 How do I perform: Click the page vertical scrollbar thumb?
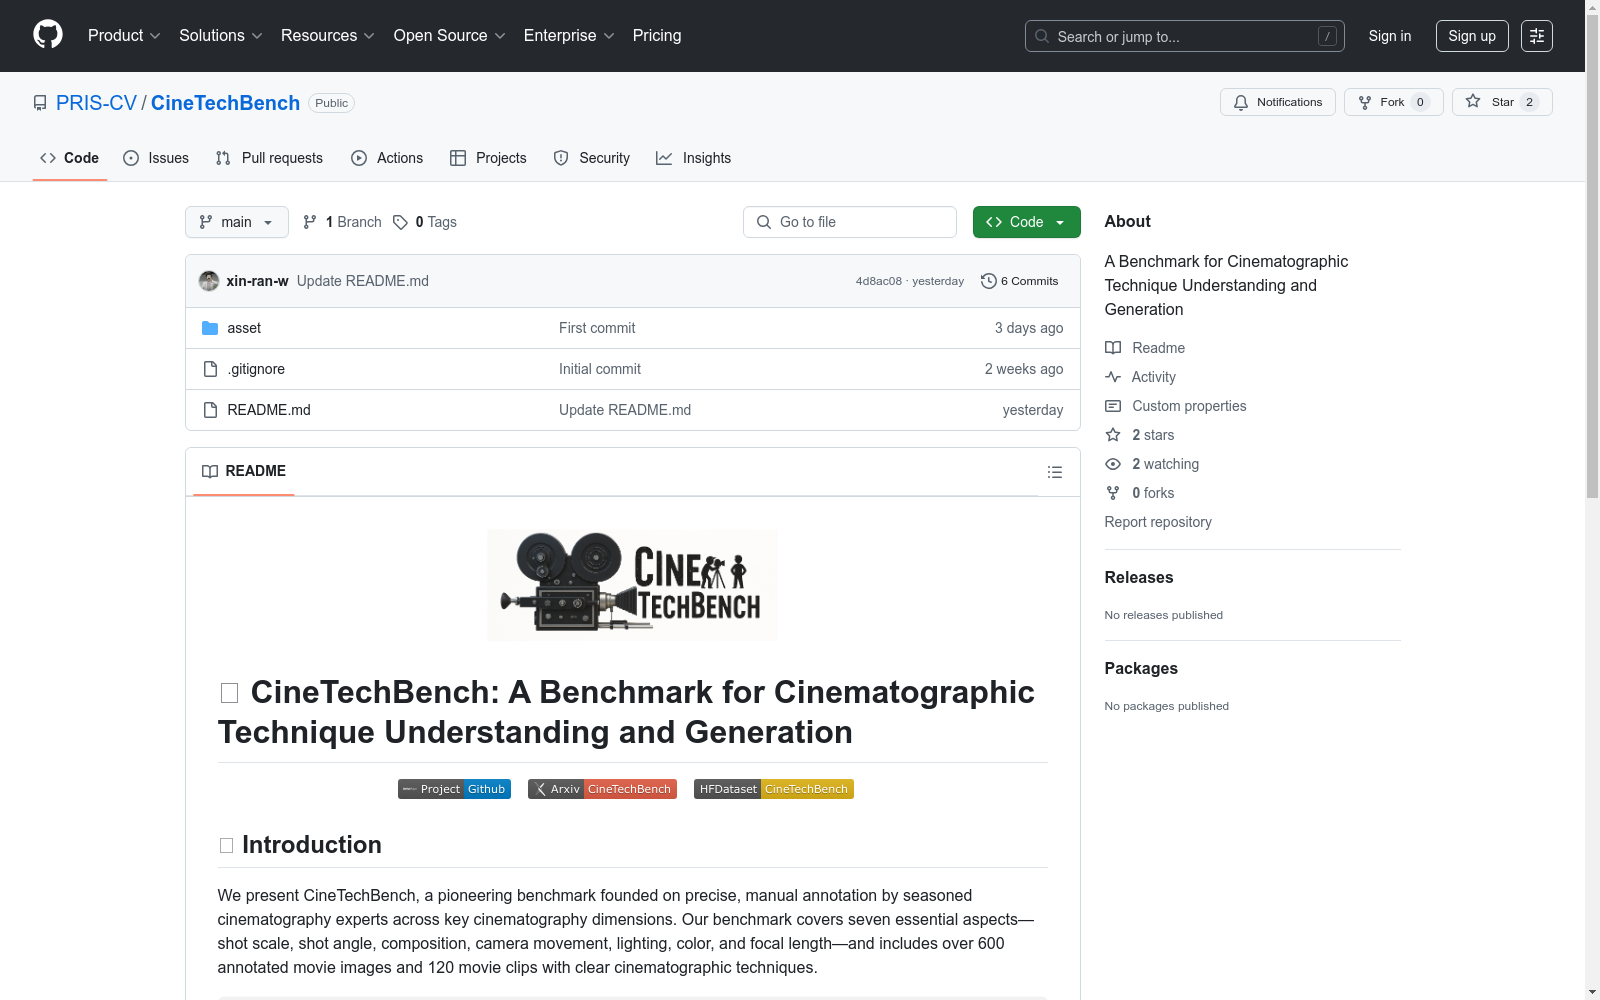[1592, 255]
